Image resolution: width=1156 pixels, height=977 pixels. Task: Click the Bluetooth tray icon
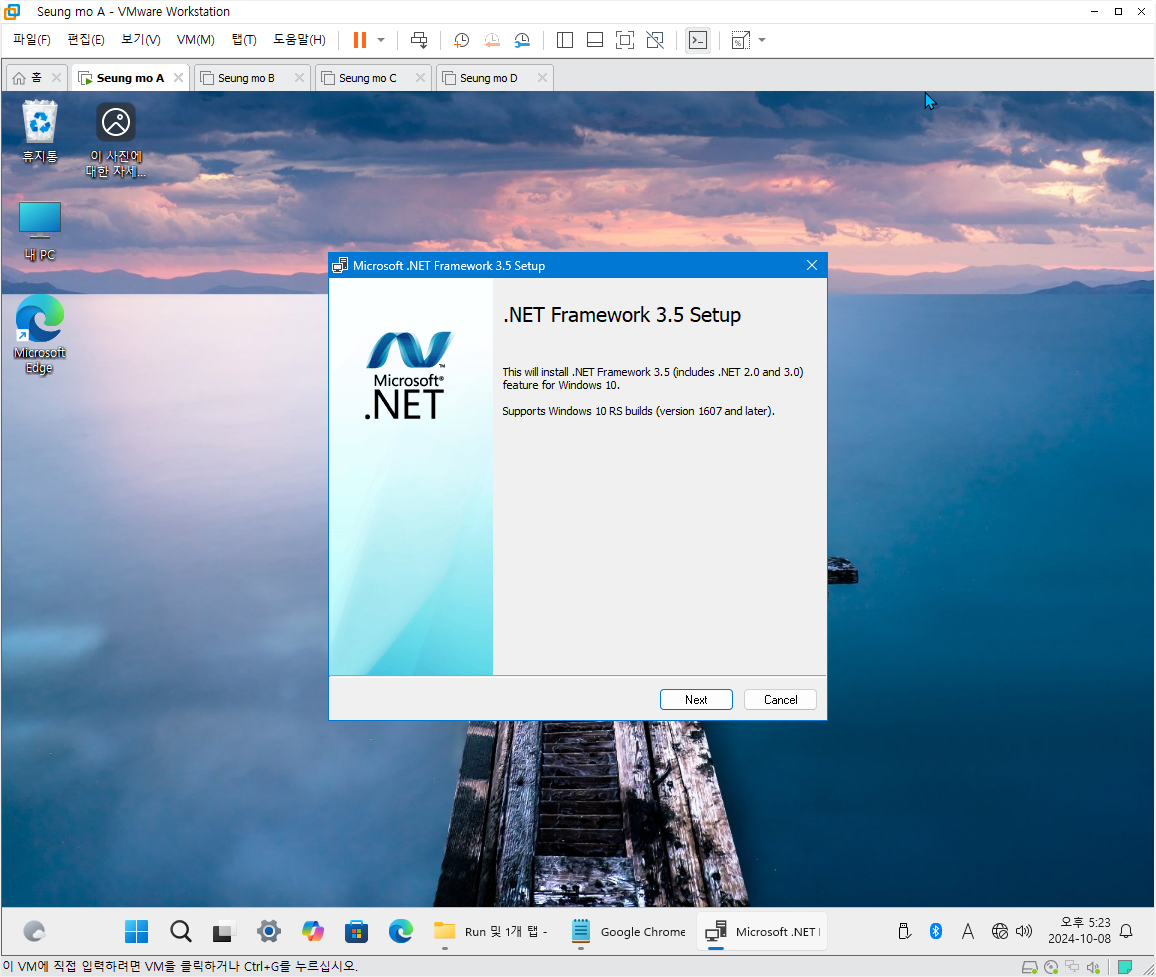[x=936, y=931]
